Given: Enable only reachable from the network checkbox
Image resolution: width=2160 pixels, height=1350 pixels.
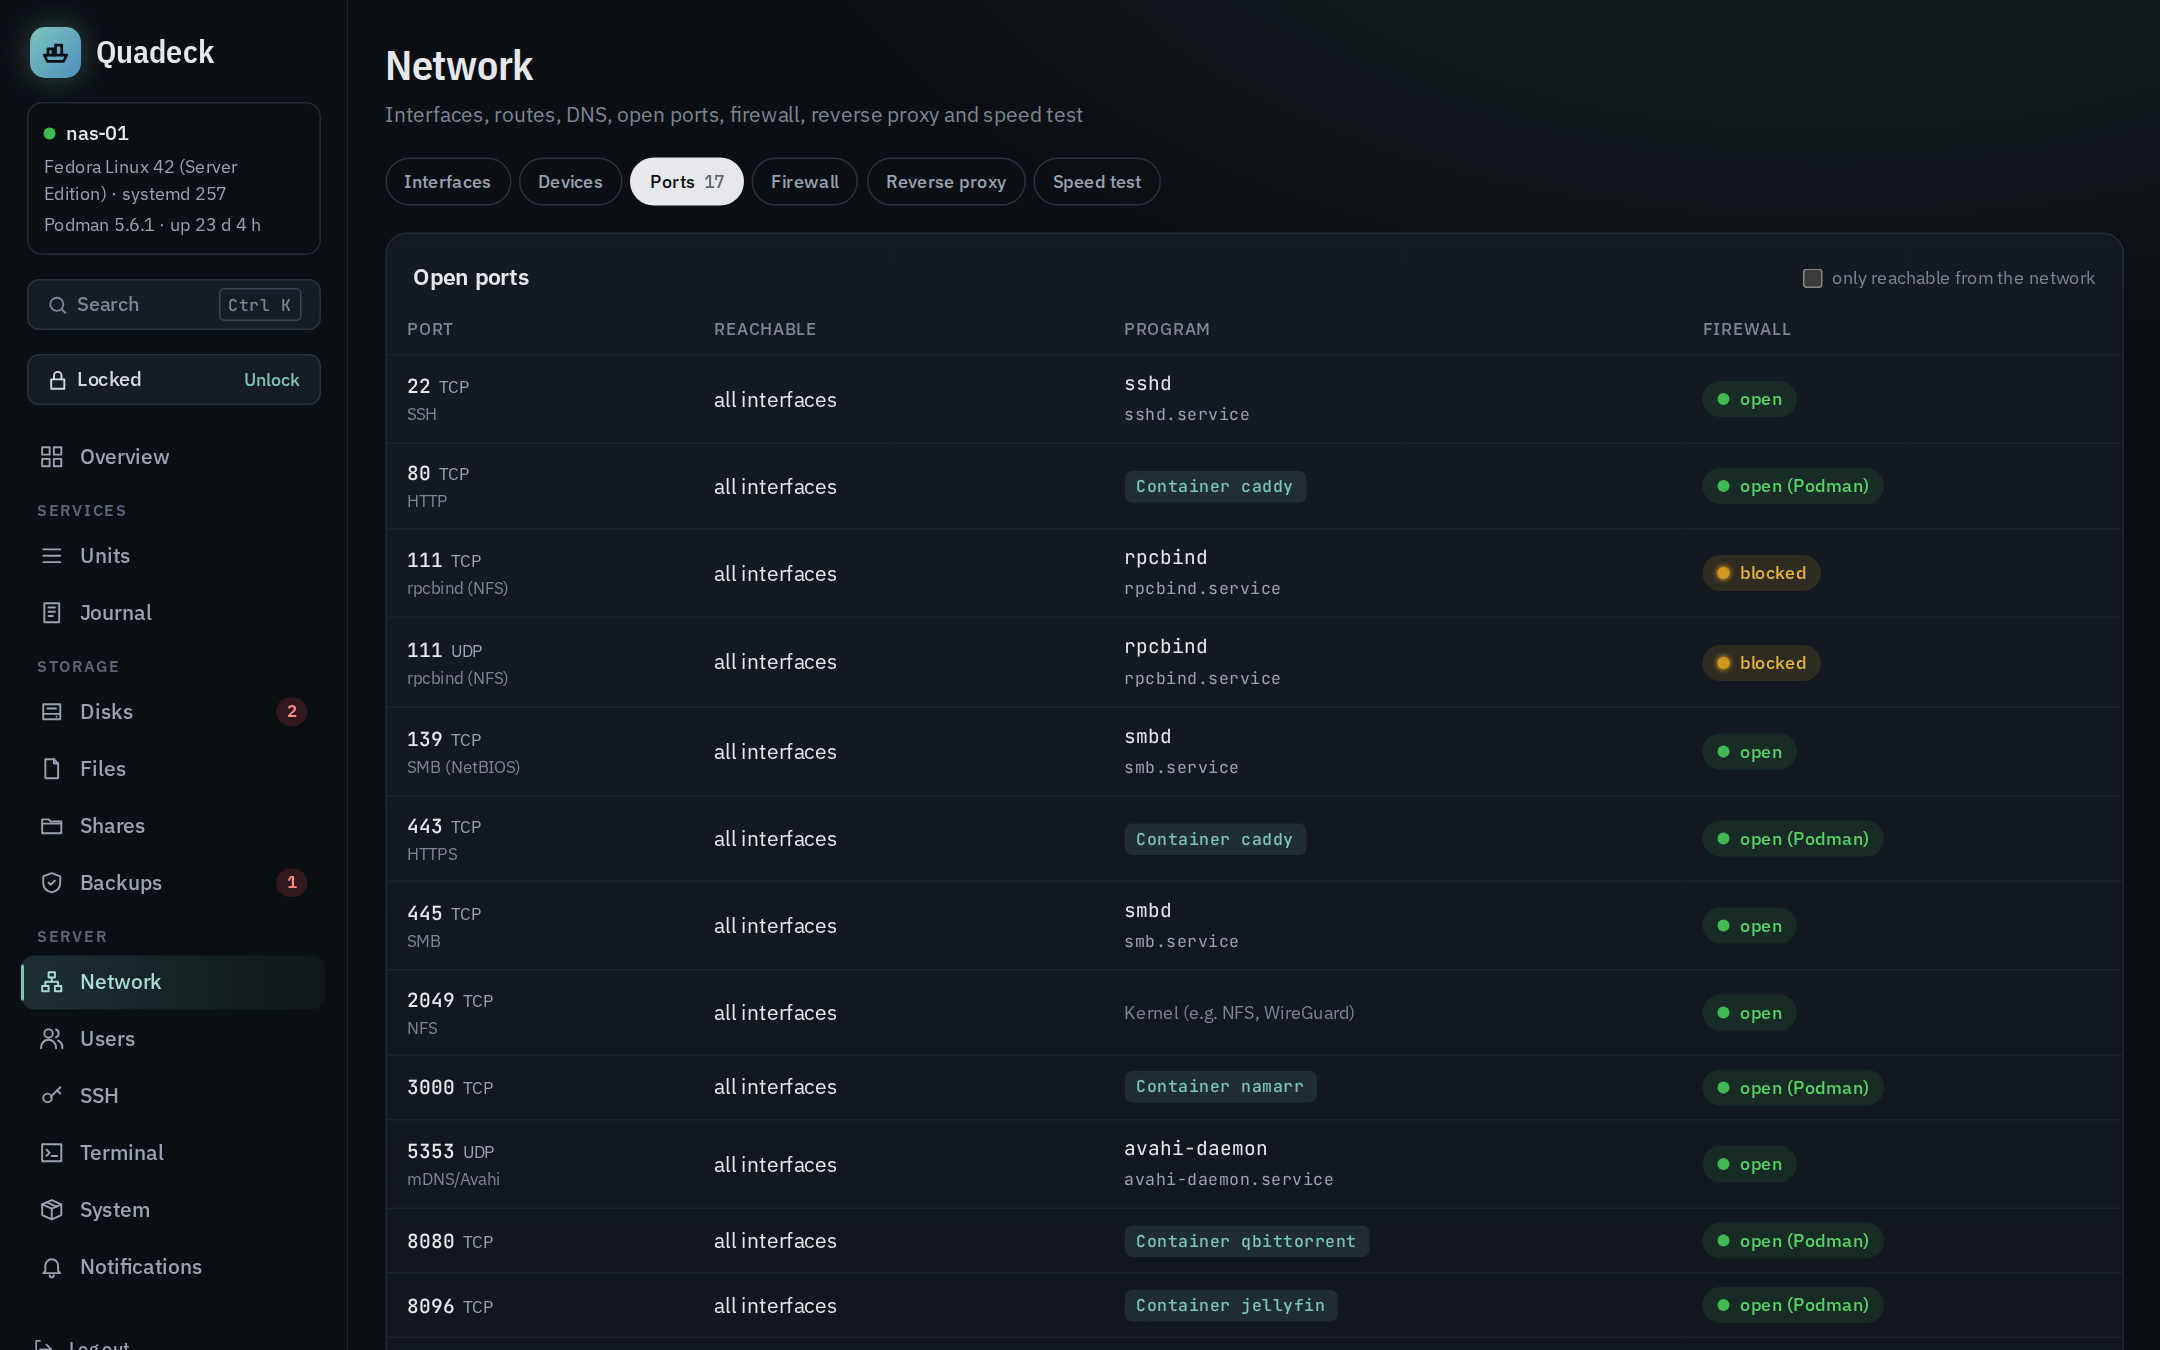Looking at the screenshot, I should coord(1812,278).
